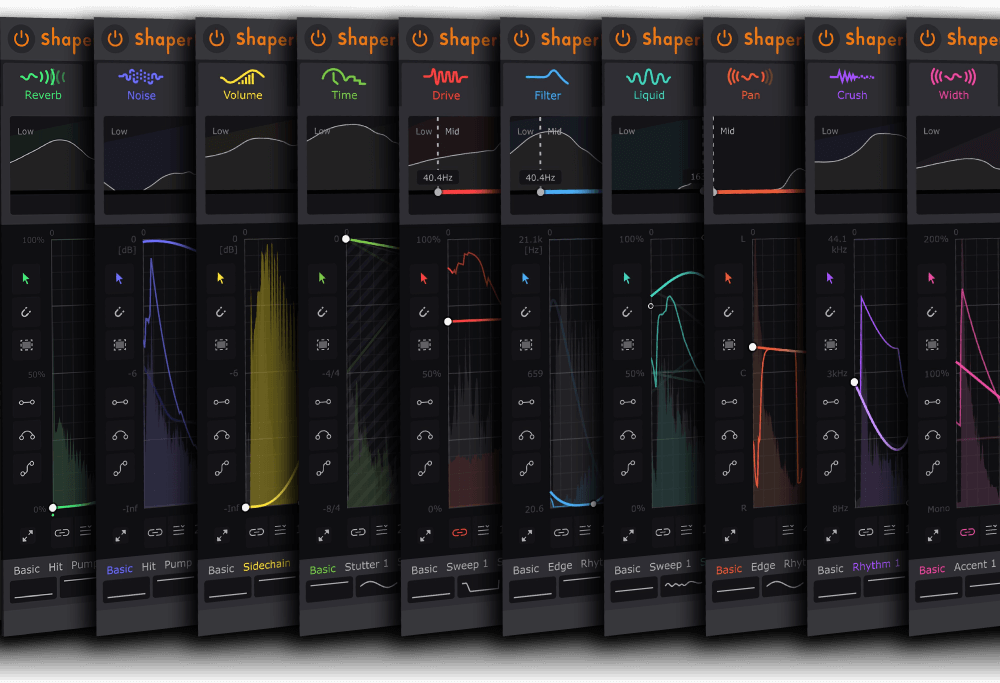Pick the straight line draw tool in the Filter shaper
The width and height of the screenshot is (1000, 683).
click(525, 402)
